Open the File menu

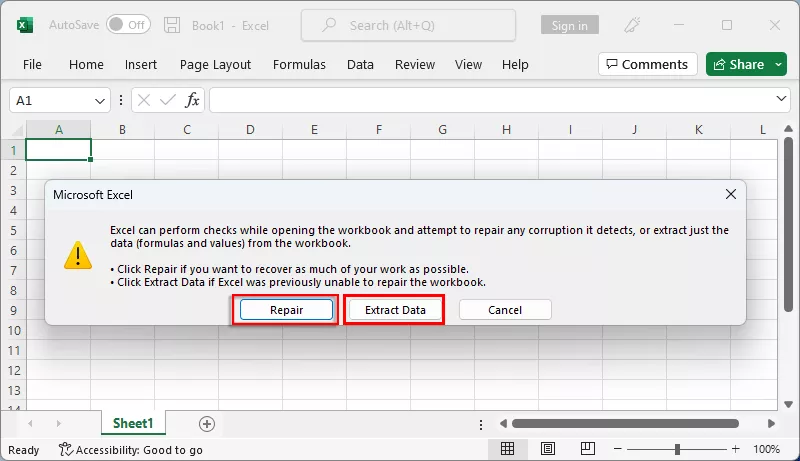coord(32,64)
